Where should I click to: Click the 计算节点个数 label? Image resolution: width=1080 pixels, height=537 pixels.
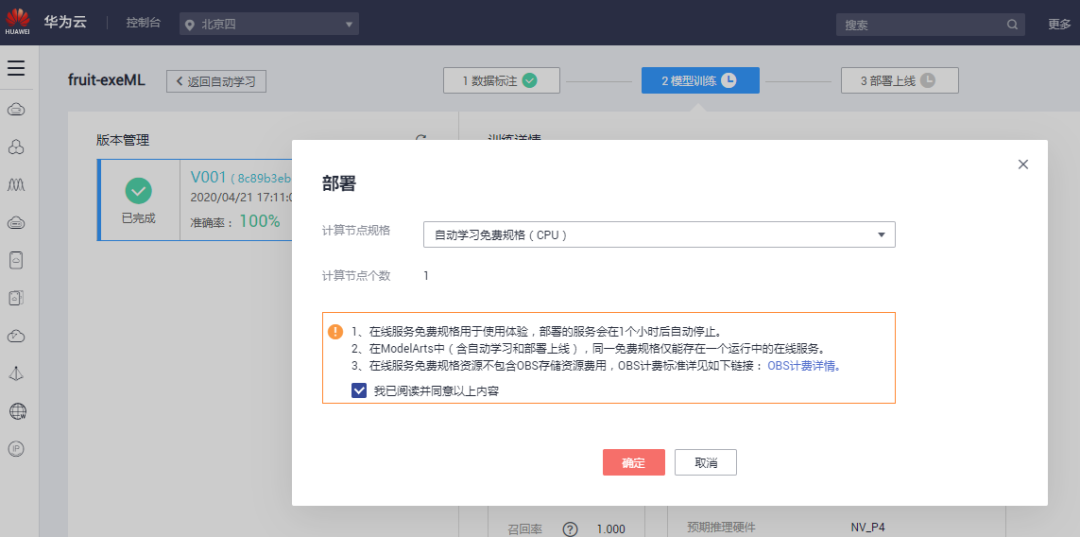356,275
